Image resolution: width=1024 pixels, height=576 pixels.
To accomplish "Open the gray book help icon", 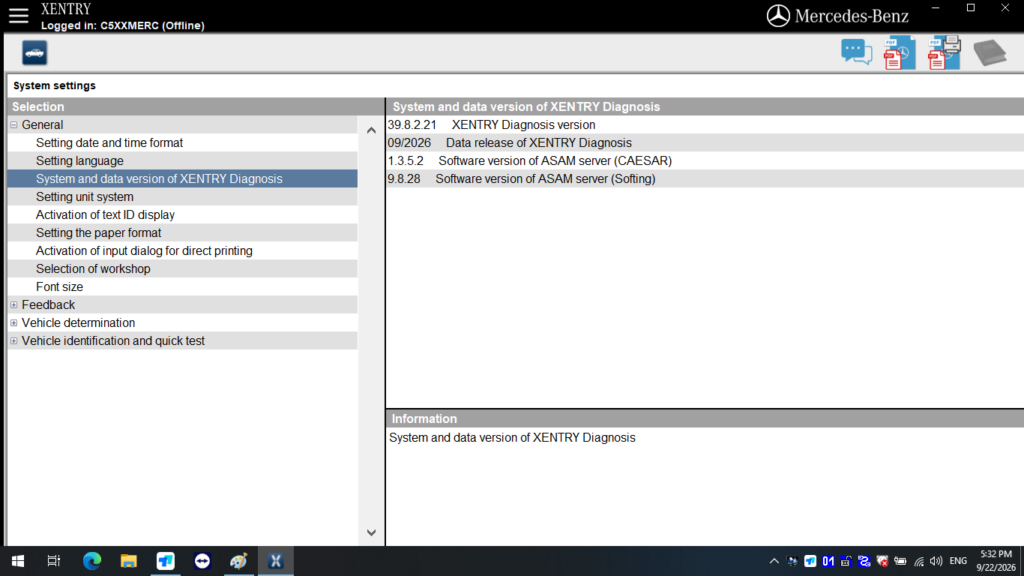I will tap(990, 53).
